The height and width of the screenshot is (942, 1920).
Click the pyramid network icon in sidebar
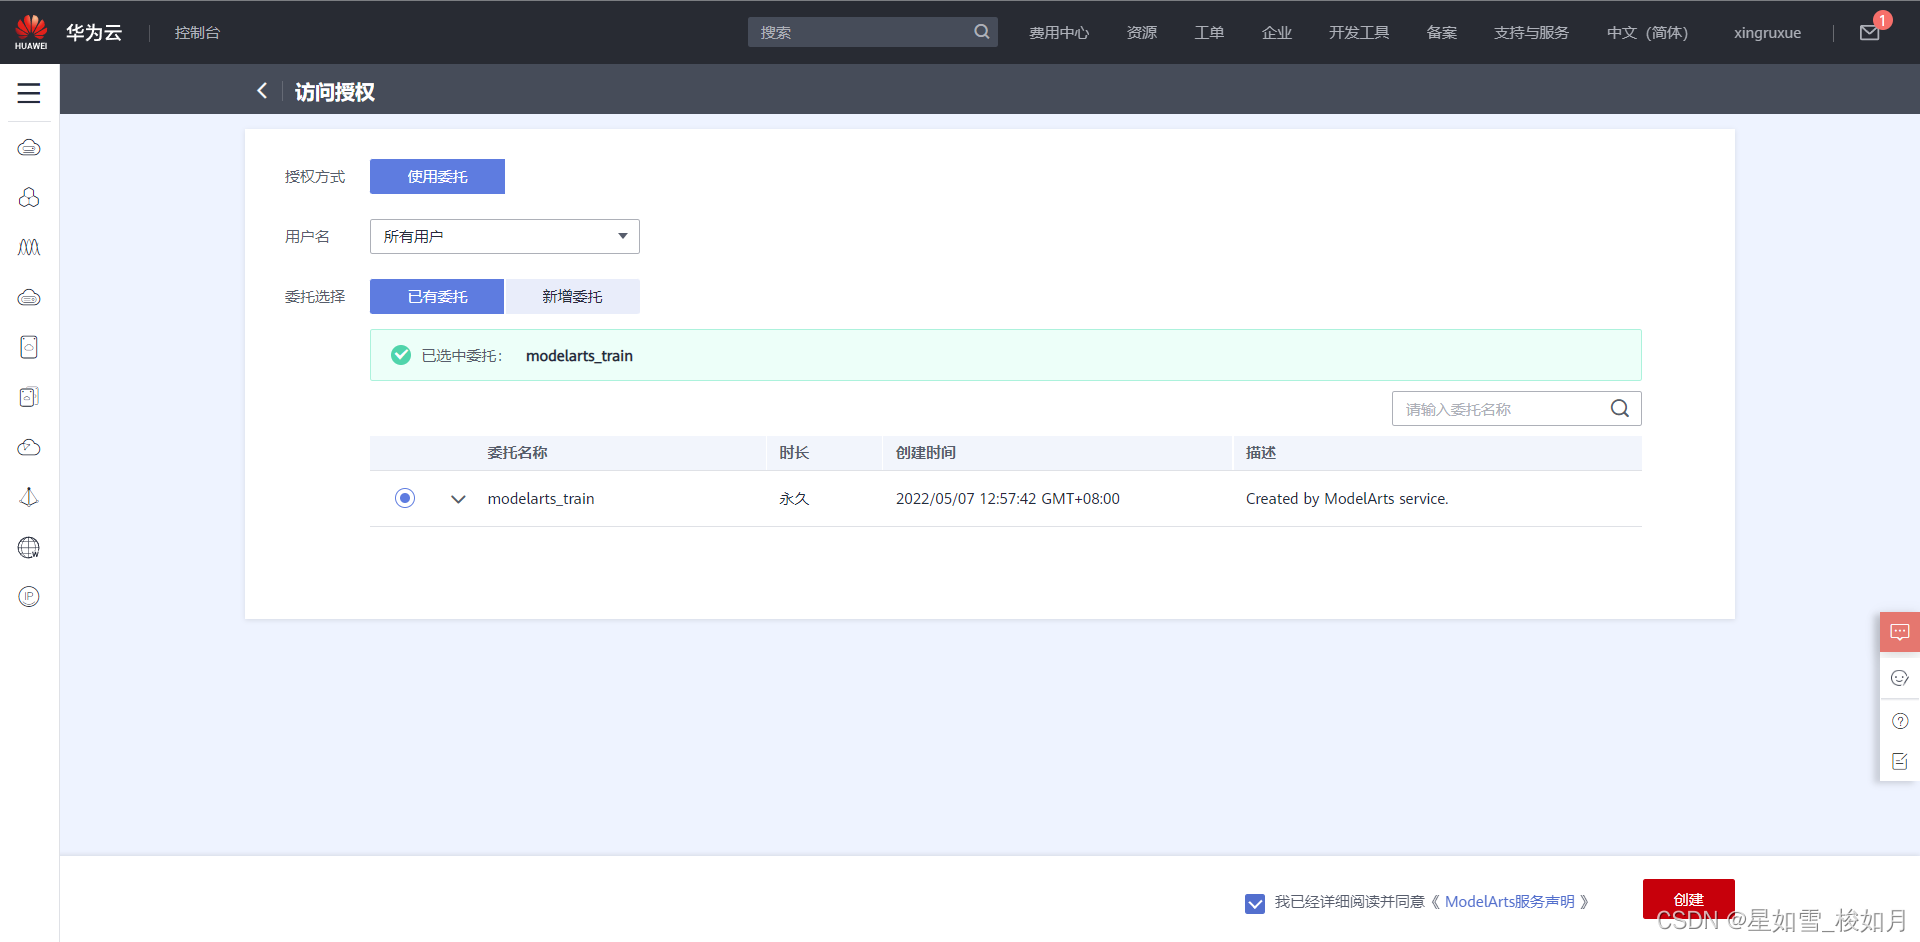pos(29,497)
